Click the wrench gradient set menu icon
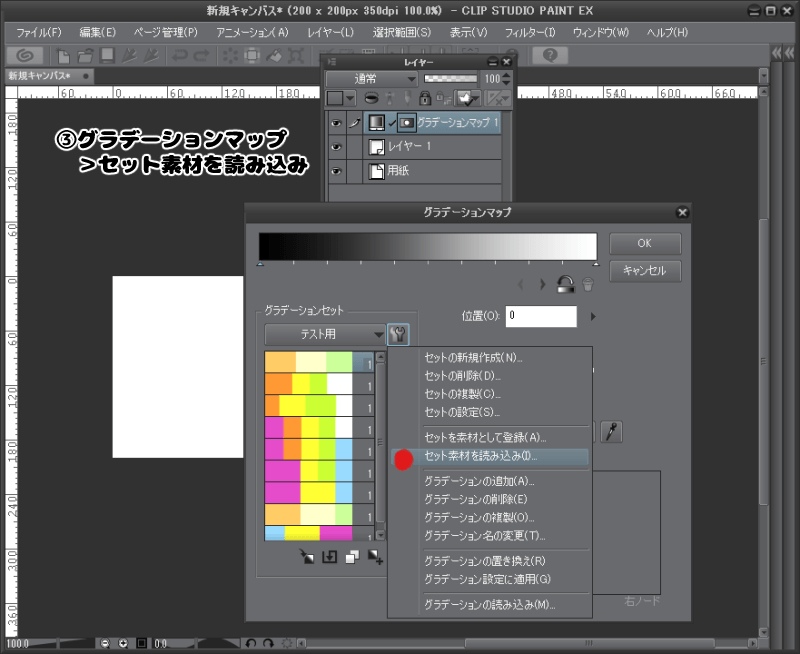 pyautogui.click(x=398, y=334)
